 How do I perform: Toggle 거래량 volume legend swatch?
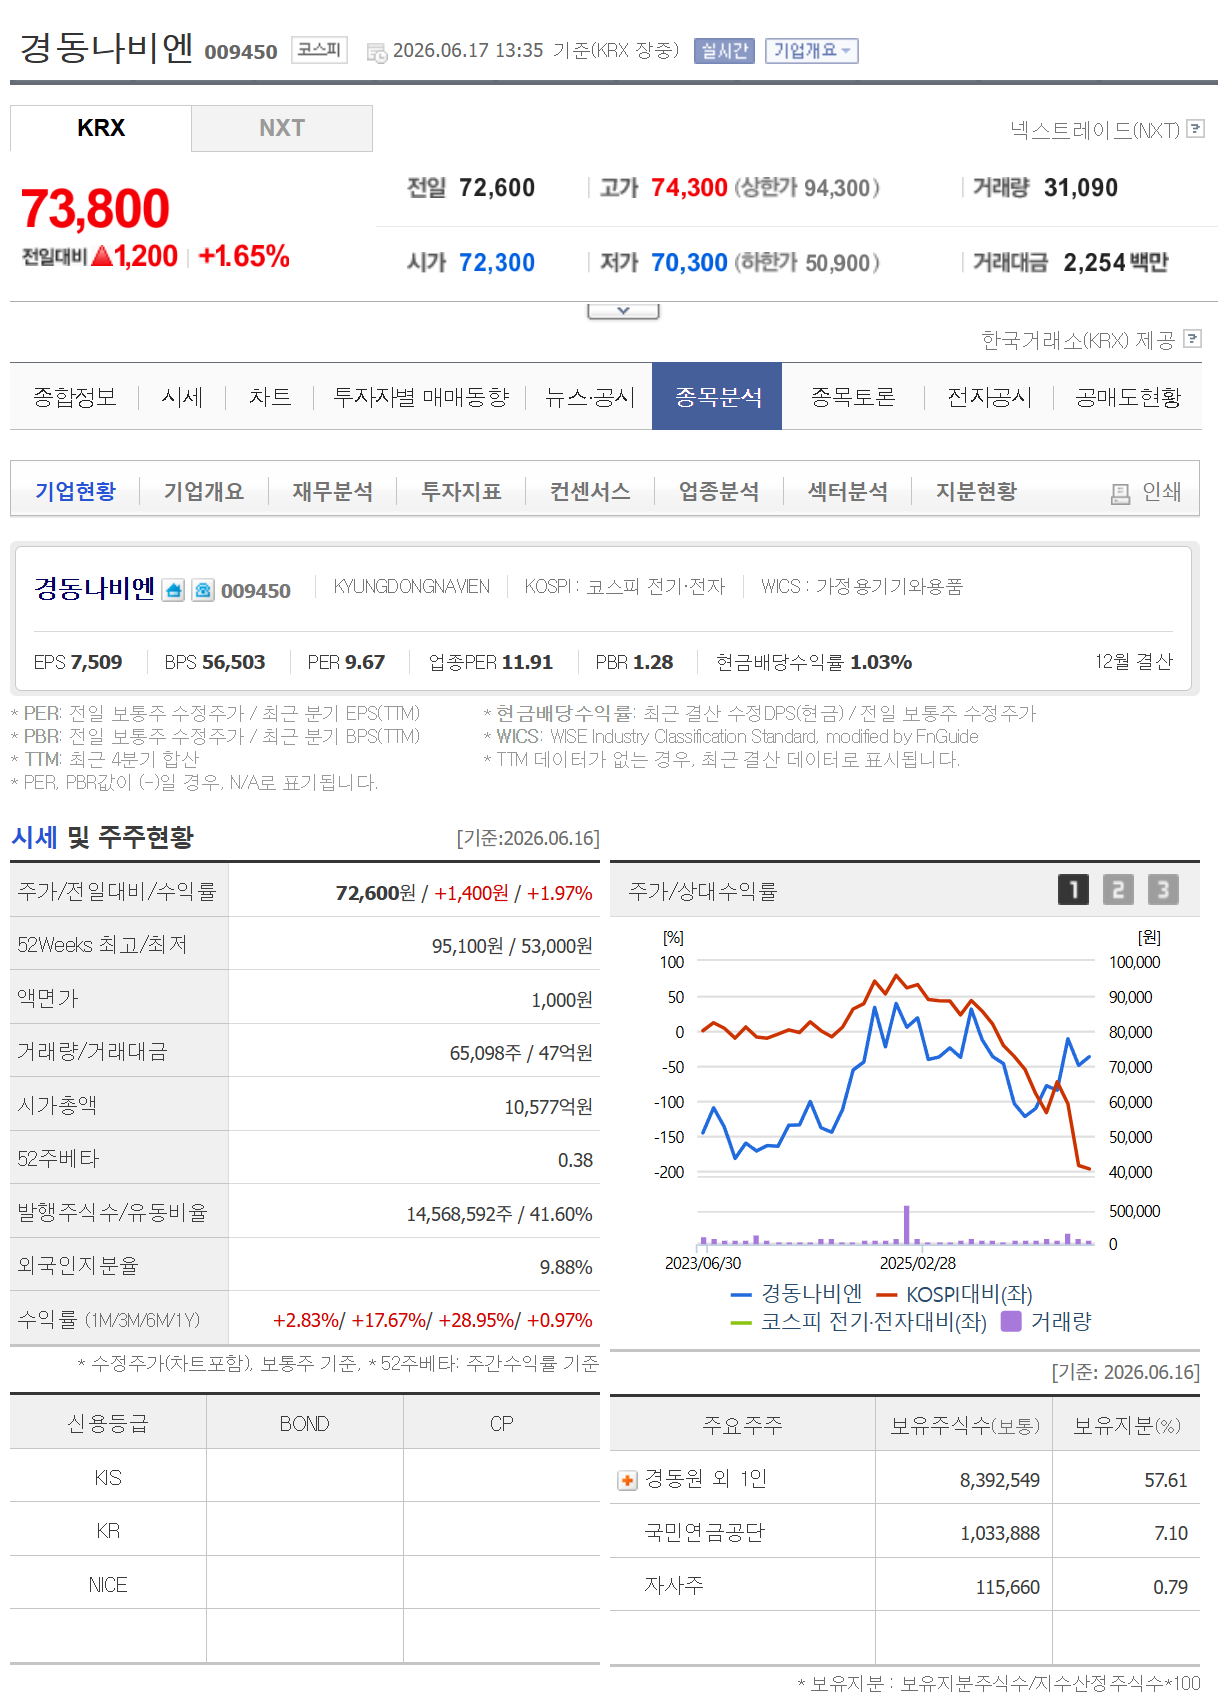[1011, 1321]
